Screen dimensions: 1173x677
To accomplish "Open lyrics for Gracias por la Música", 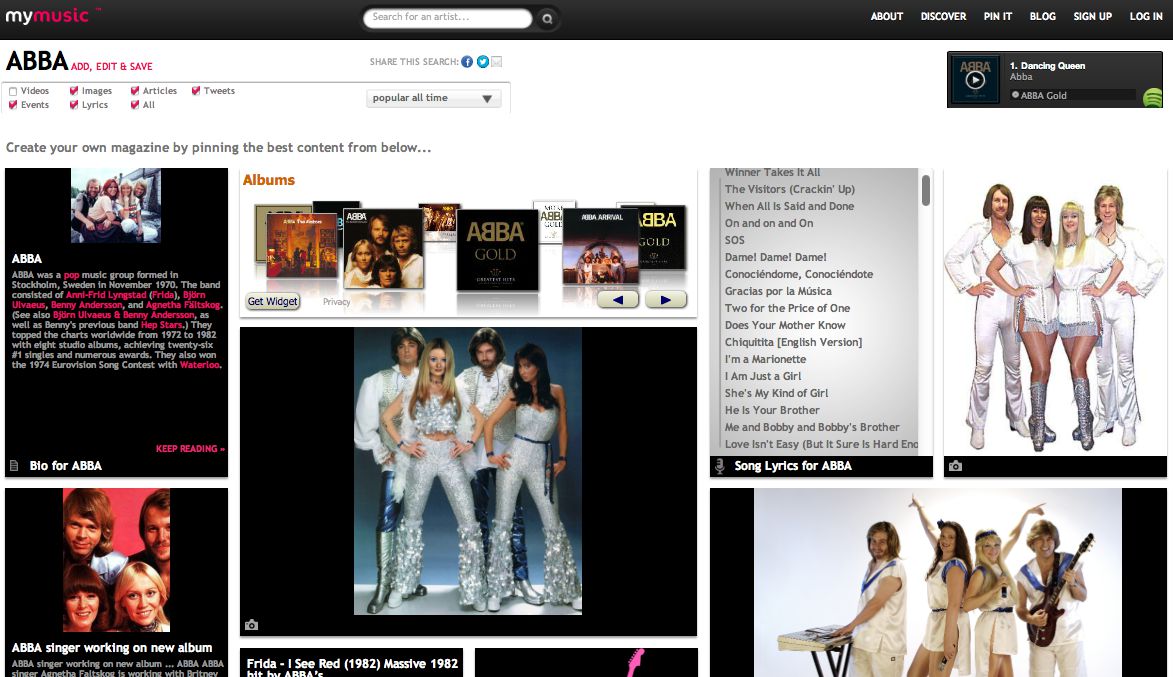I will tap(778, 291).
